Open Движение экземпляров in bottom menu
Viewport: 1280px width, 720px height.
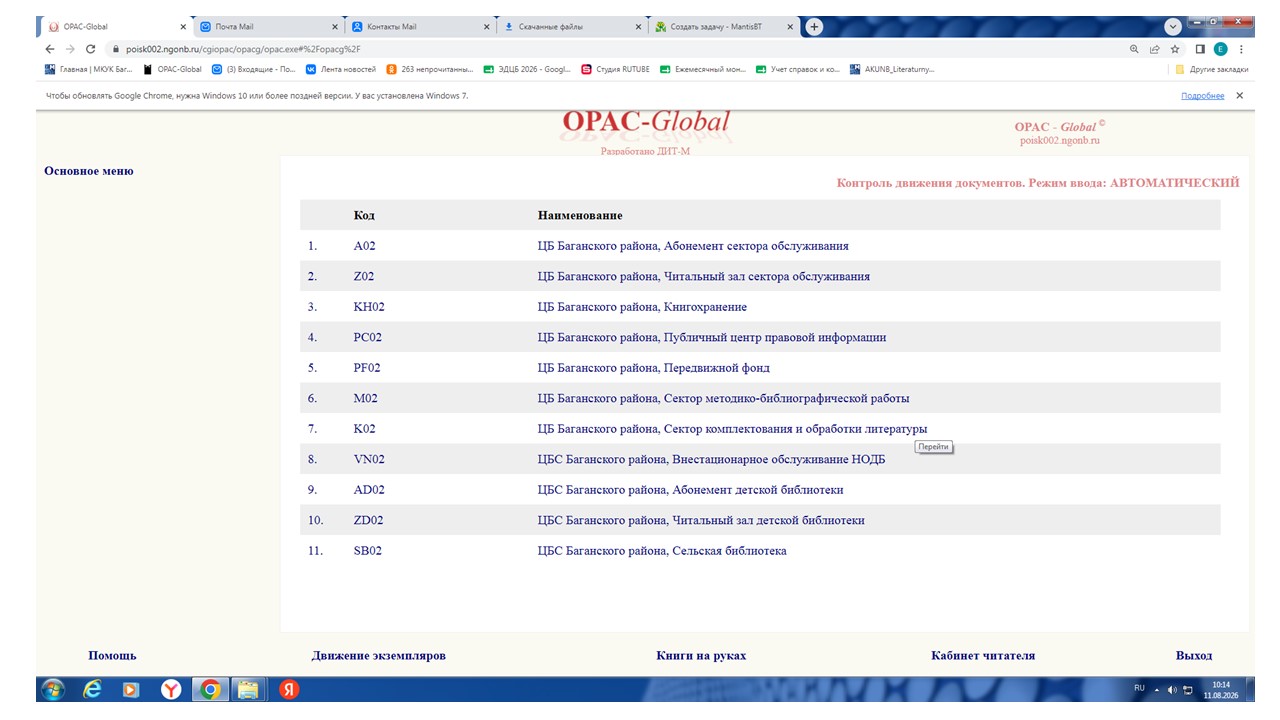(378, 656)
